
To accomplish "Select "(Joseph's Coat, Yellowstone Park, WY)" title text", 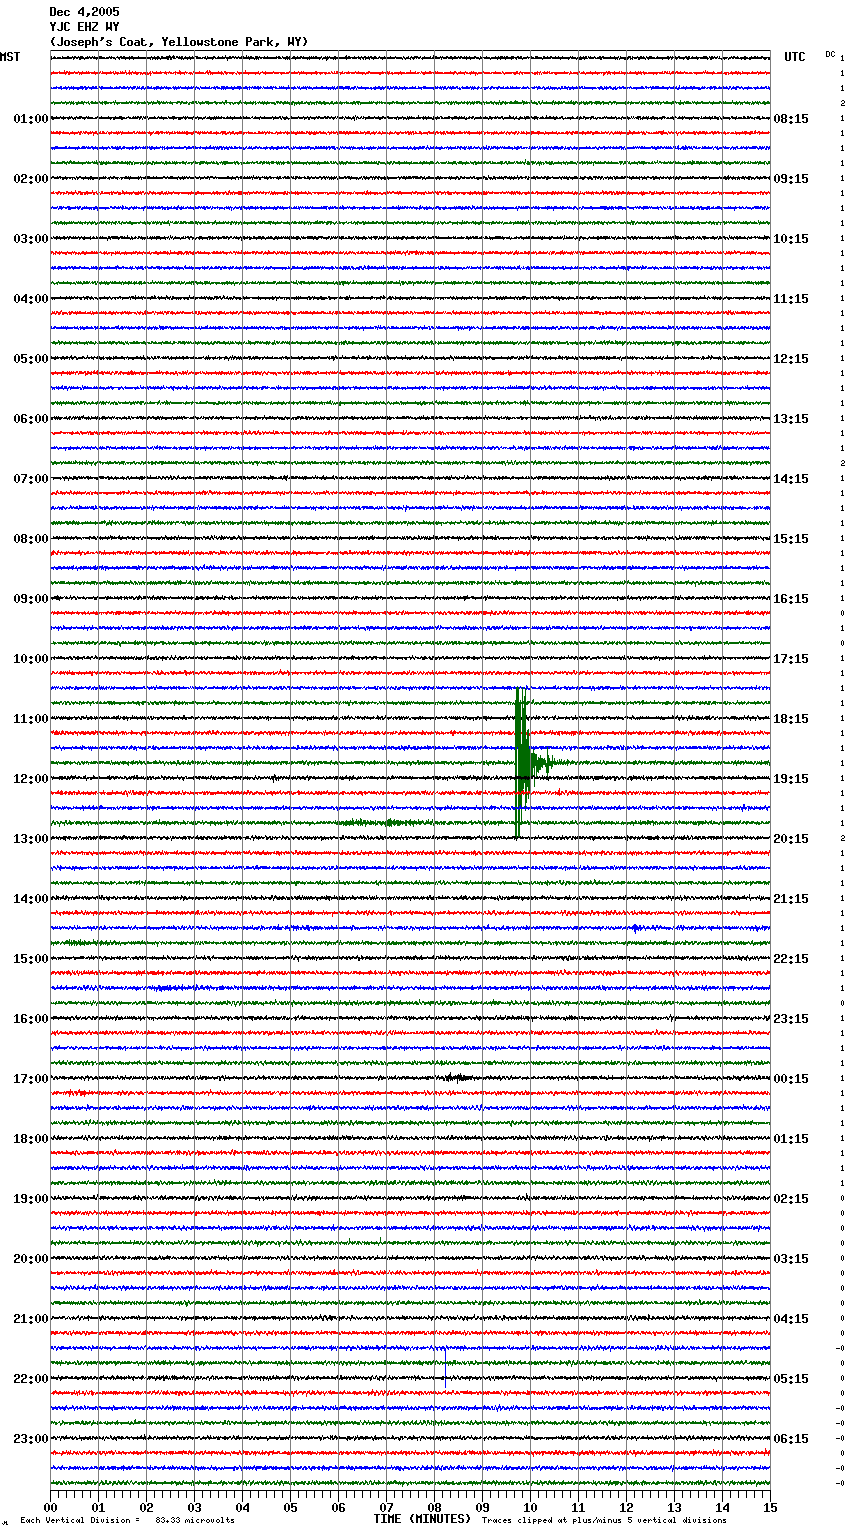I will click(179, 42).
